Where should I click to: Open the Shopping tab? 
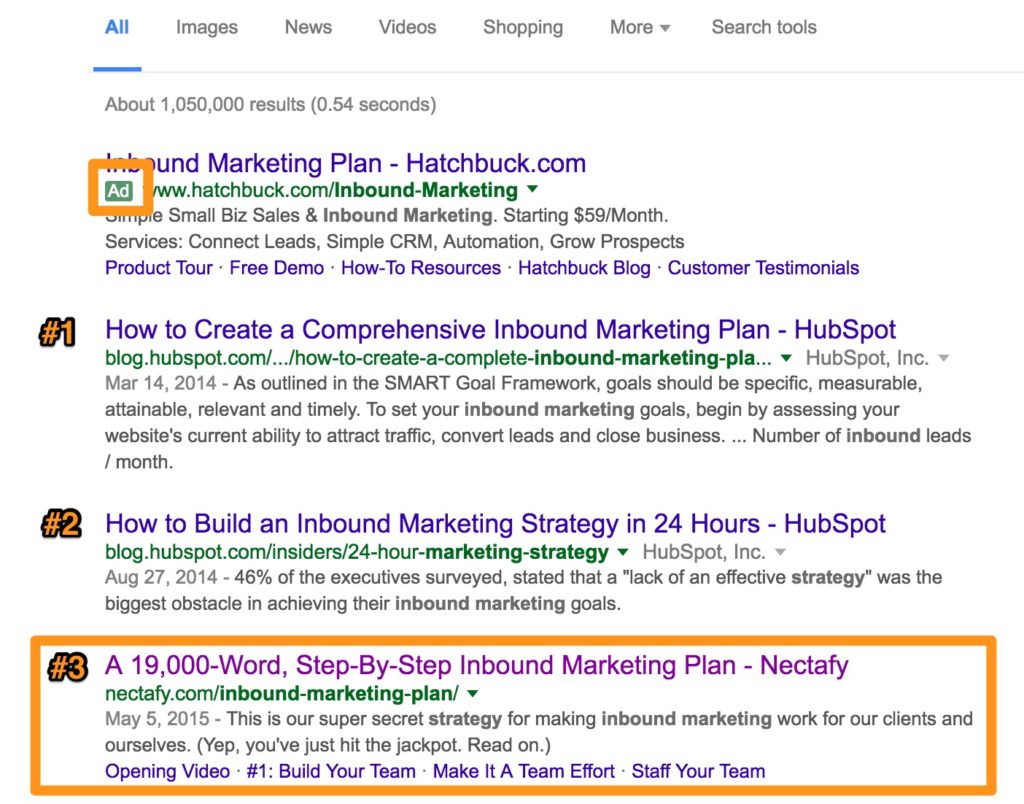[x=522, y=27]
